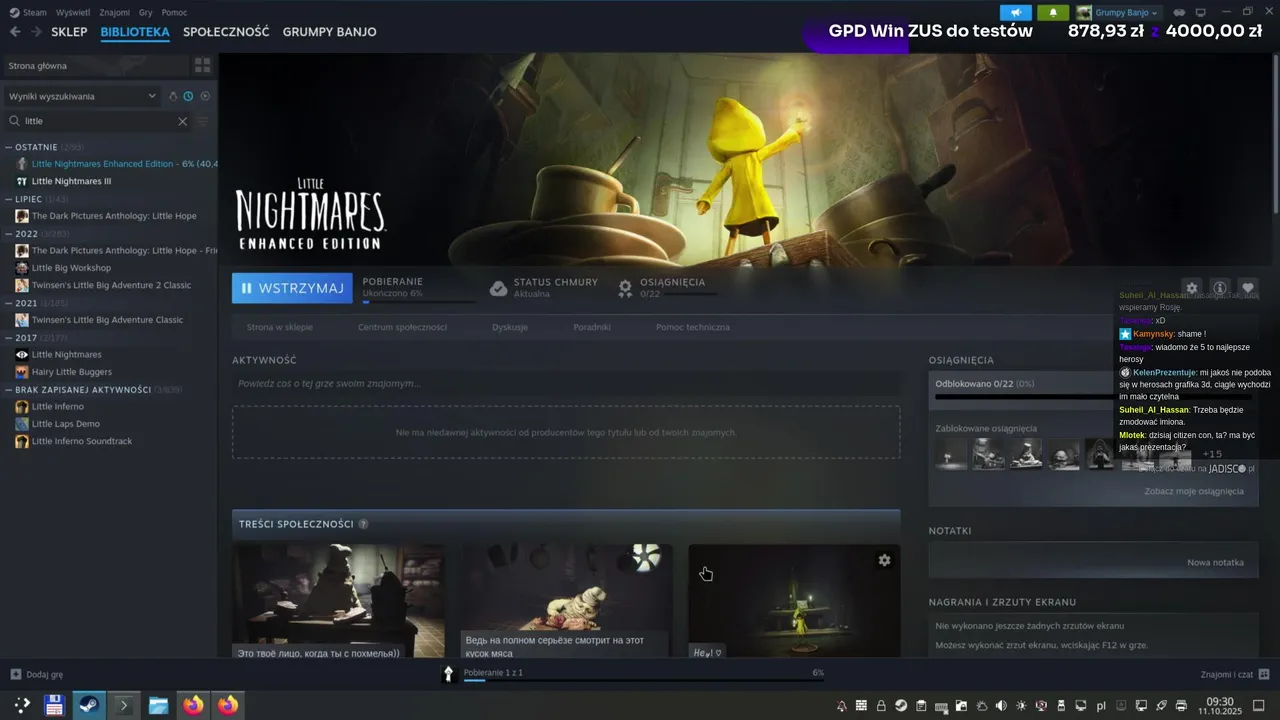Collapse the 2021 group
1280x720 pixels.
(x=9, y=303)
